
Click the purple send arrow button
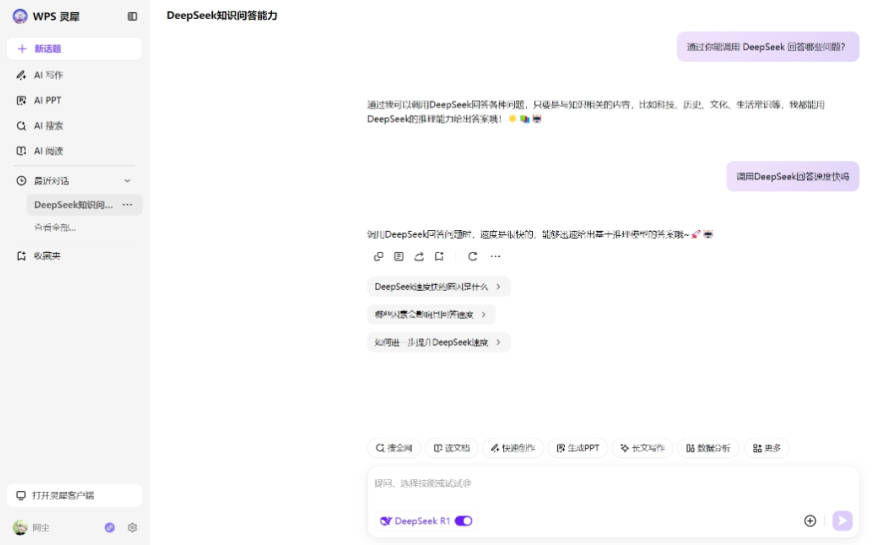click(x=842, y=521)
